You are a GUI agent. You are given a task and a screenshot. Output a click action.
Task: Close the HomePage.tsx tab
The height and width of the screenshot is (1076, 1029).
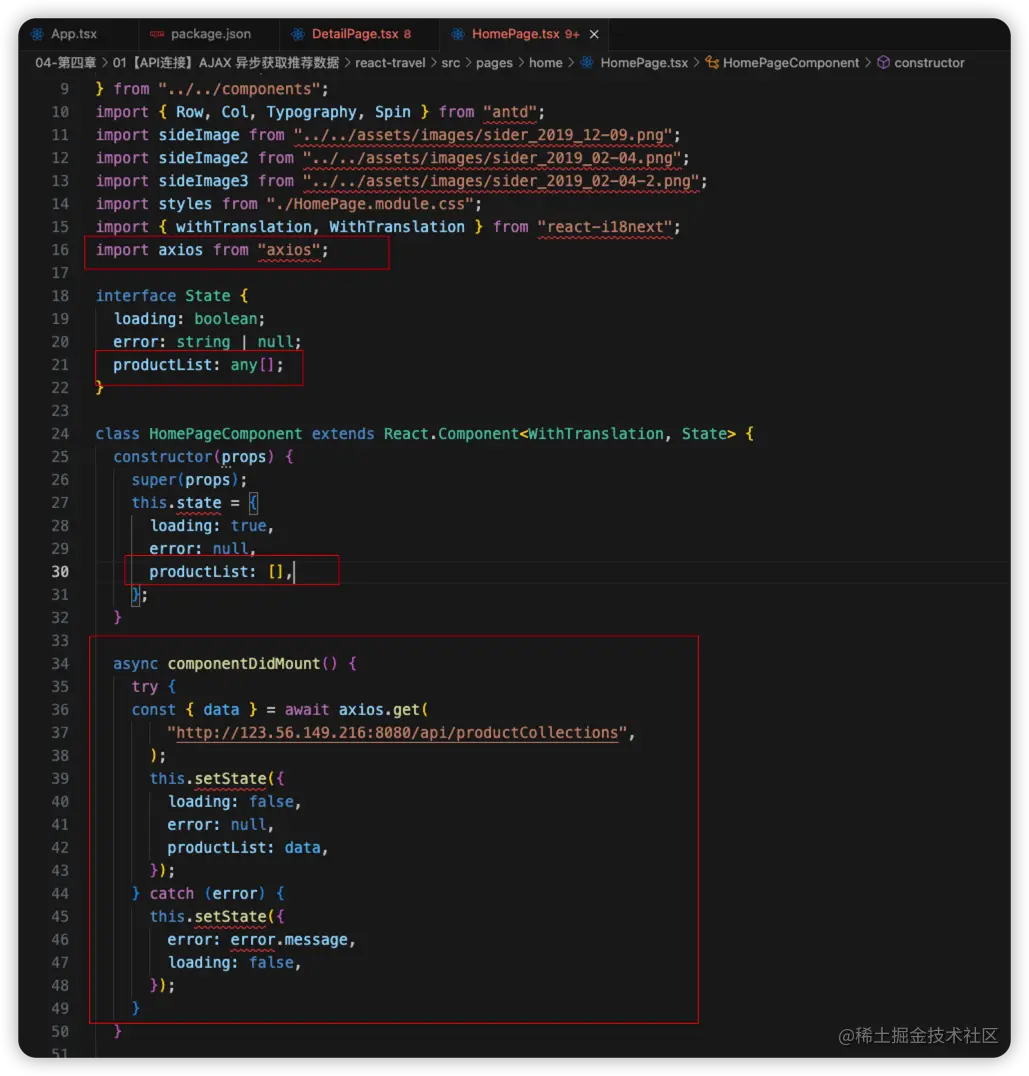(x=594, y=34)
